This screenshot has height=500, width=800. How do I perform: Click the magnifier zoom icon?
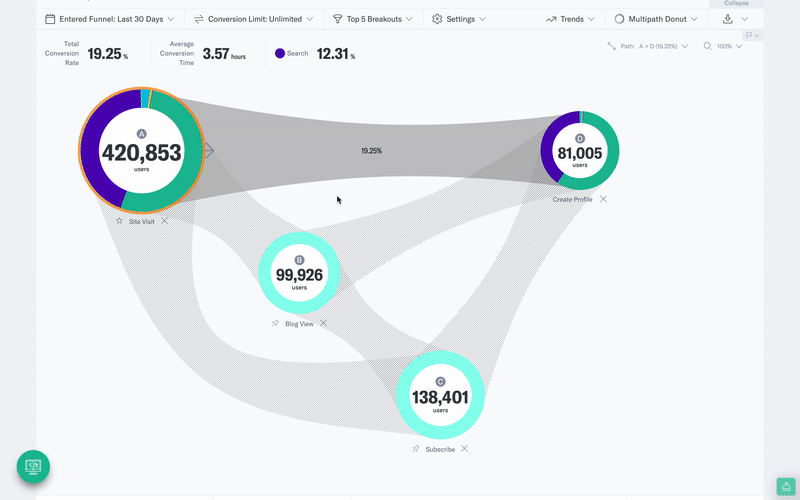pyautogui.click(x=707, y=46)
